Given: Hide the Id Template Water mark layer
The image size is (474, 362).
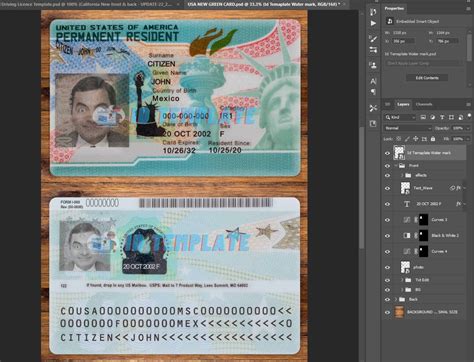Looking at the screenshot, I should click(x=387, y=153).
